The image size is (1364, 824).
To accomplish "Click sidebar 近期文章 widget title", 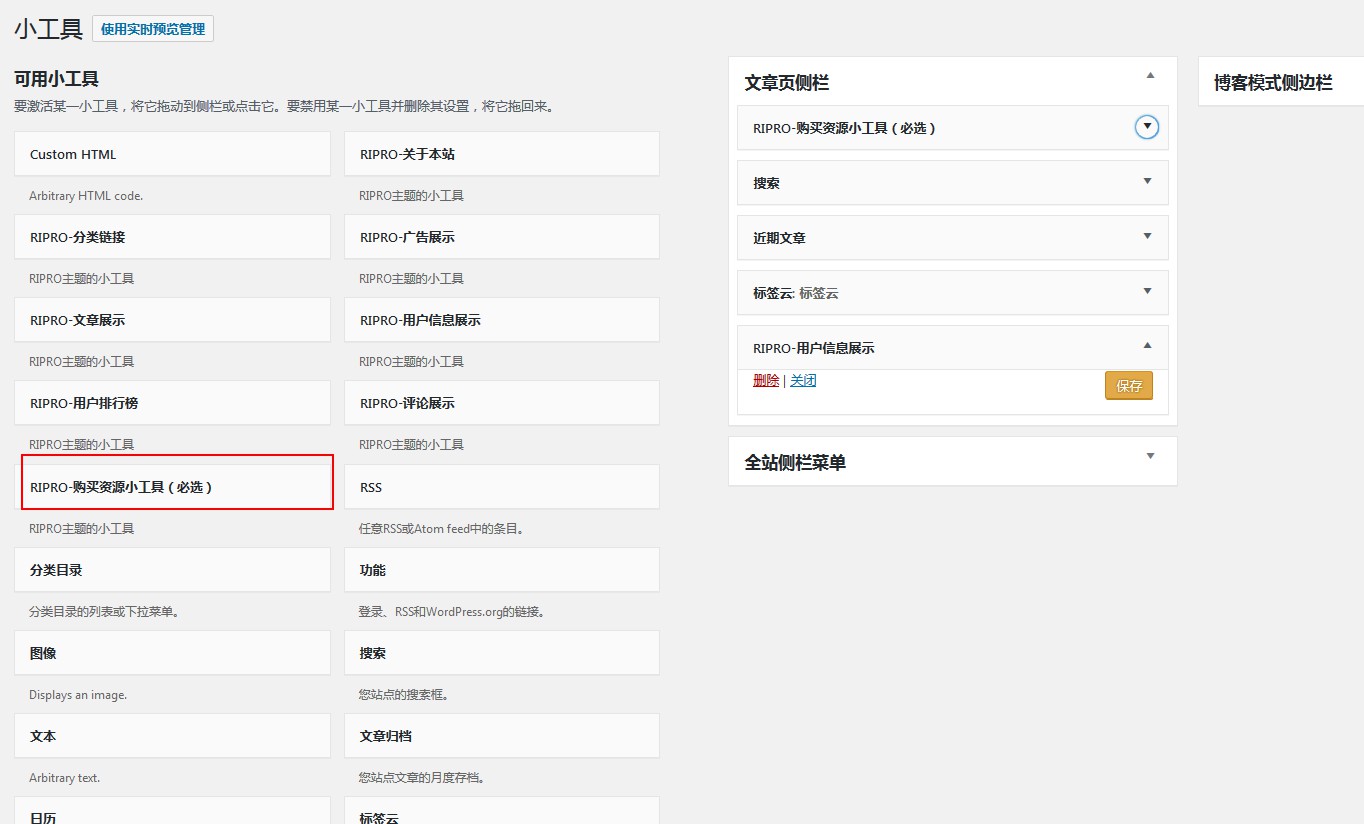I will 779,238.
